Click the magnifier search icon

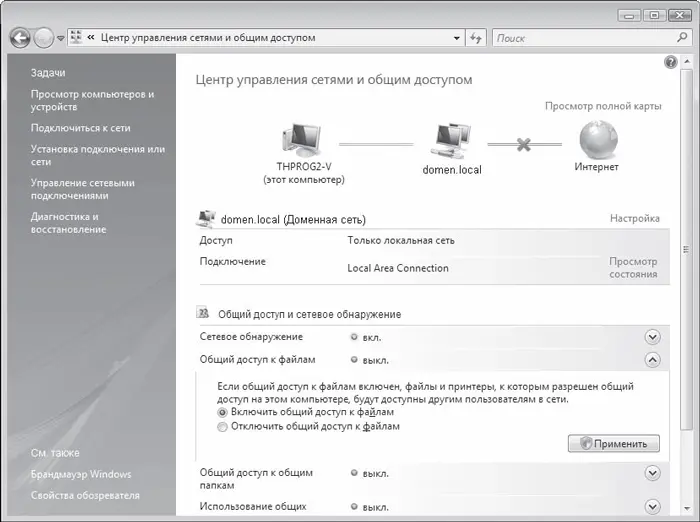click(x=682, y=38)
